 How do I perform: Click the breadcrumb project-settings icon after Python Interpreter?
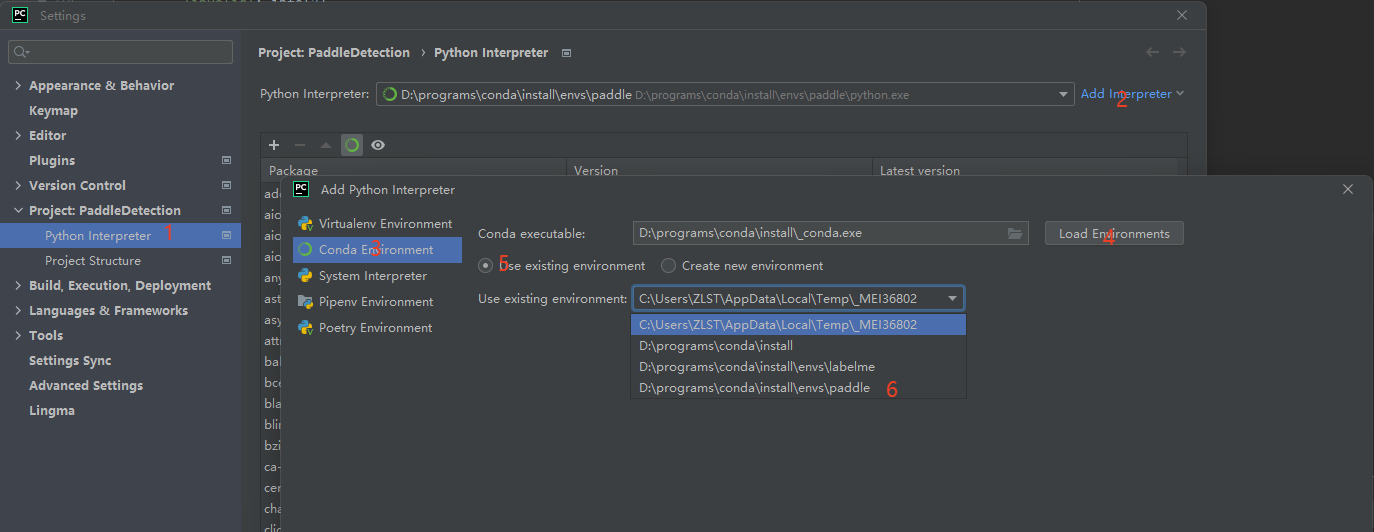coord(567,52)
